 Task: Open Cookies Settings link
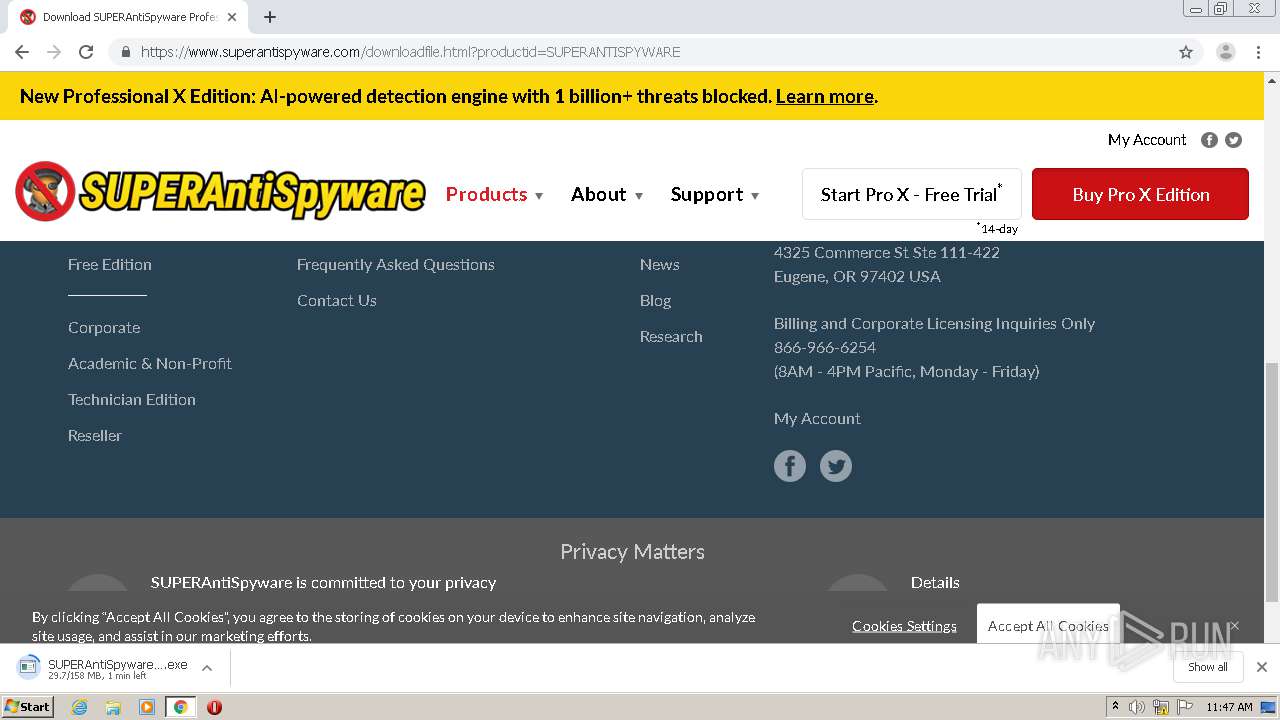[904, 626]
